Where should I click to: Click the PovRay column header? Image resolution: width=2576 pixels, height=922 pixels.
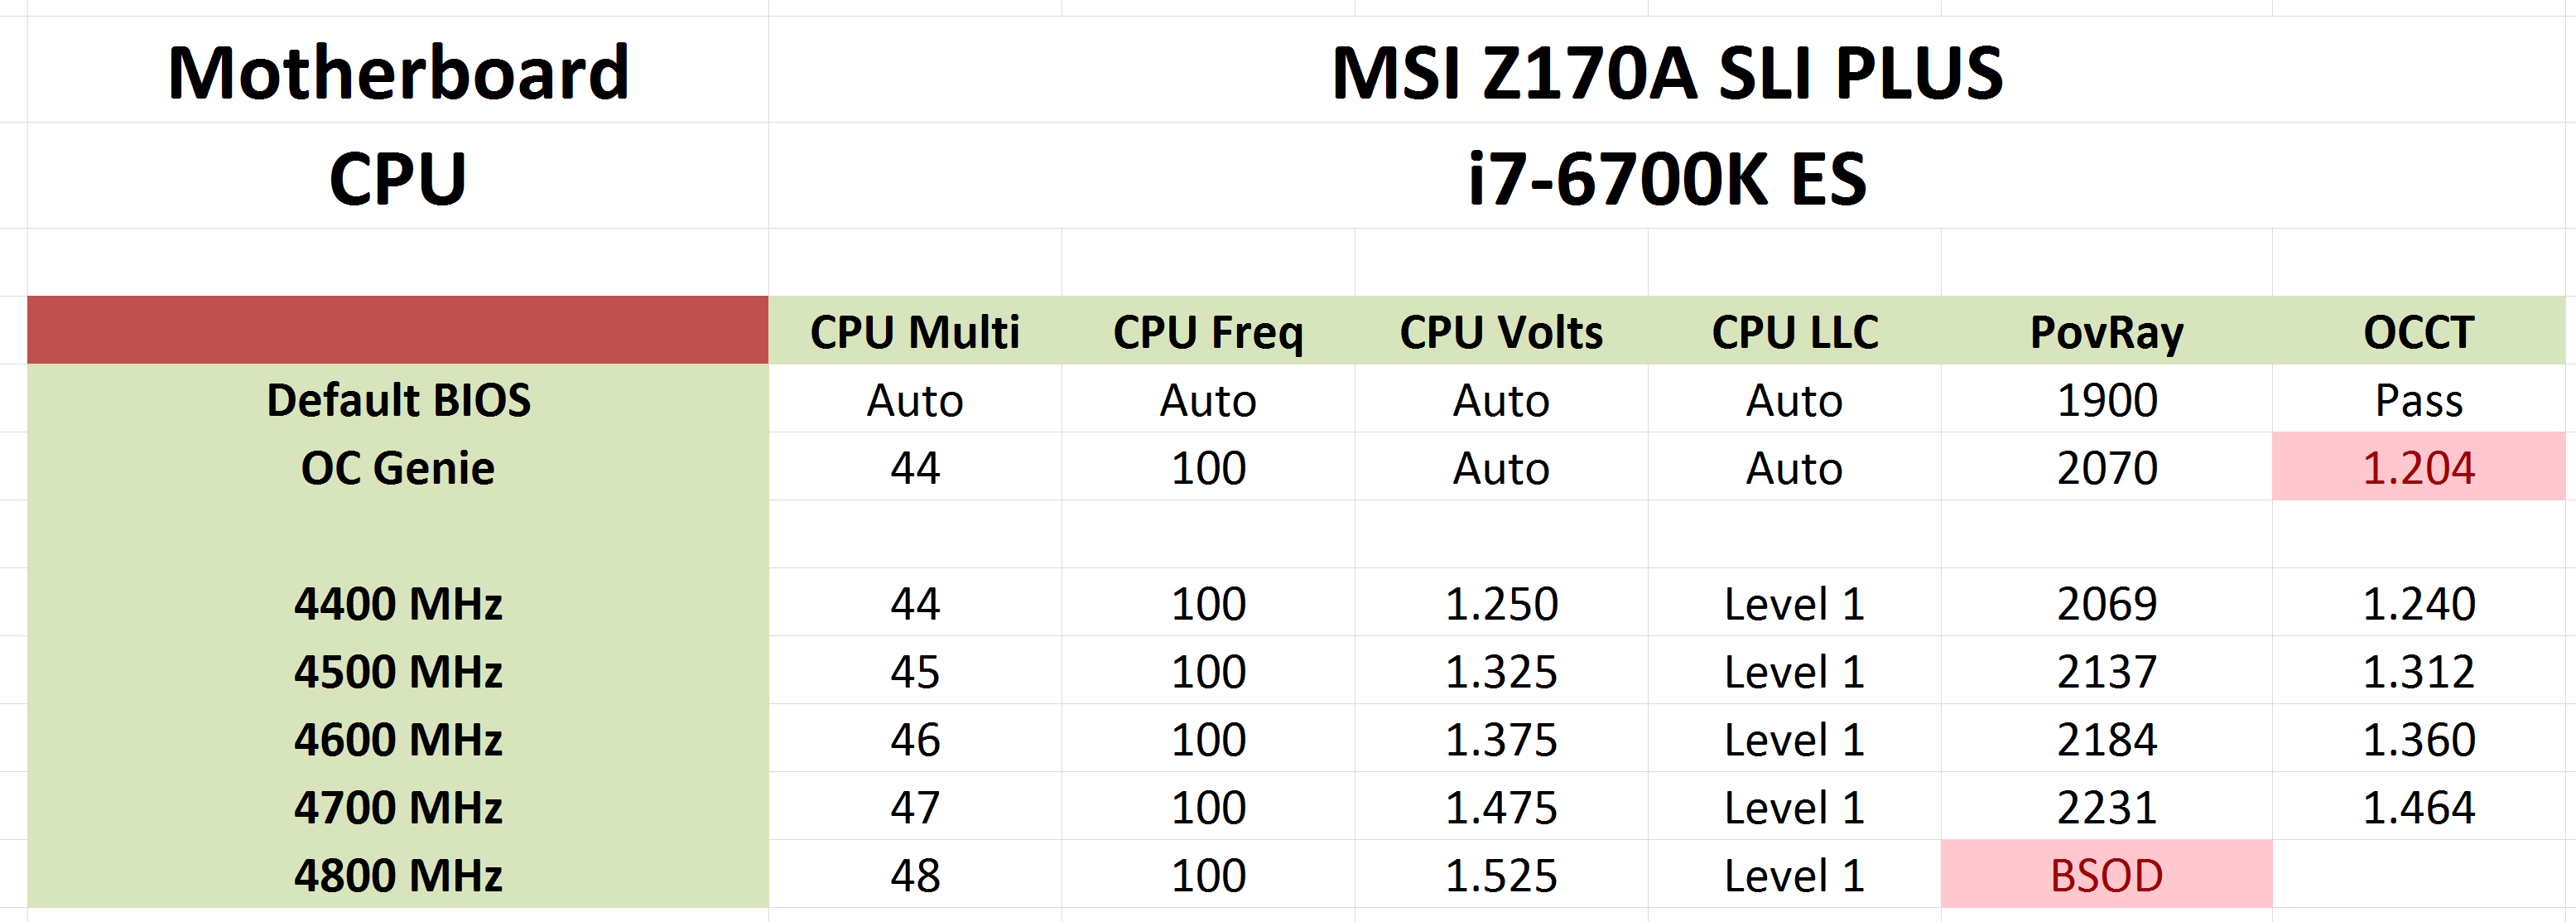[2107, 331]
